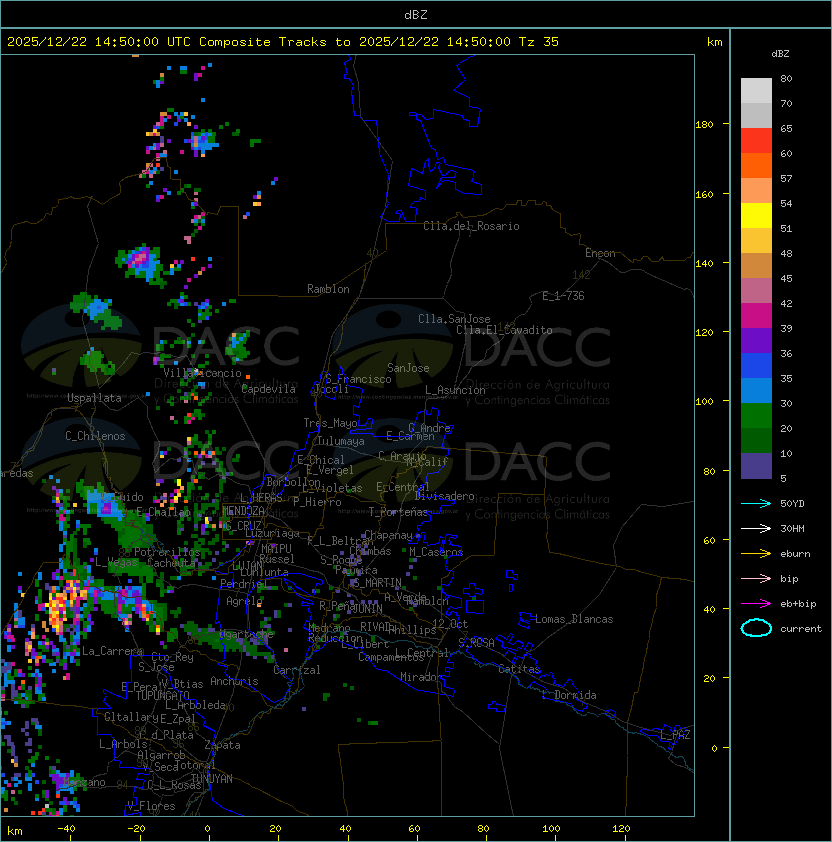Pick the magenta 39-42 dBZ color band

point(756,316)
